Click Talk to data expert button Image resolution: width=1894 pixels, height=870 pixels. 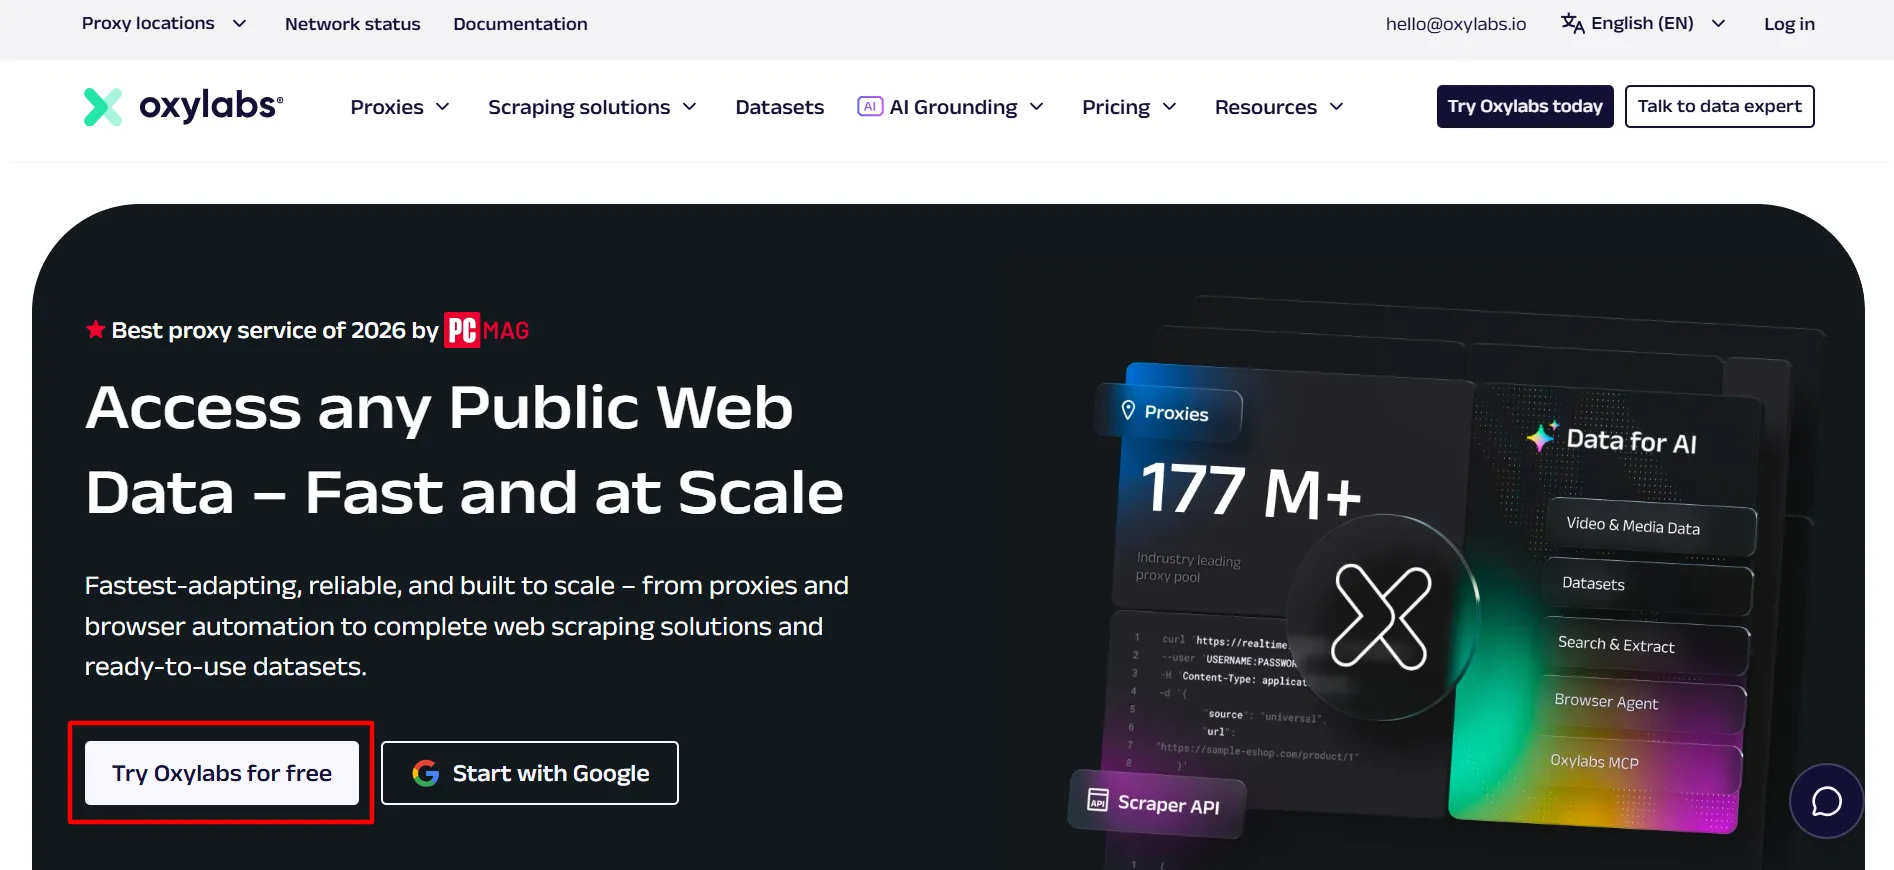click(1719, 106)
